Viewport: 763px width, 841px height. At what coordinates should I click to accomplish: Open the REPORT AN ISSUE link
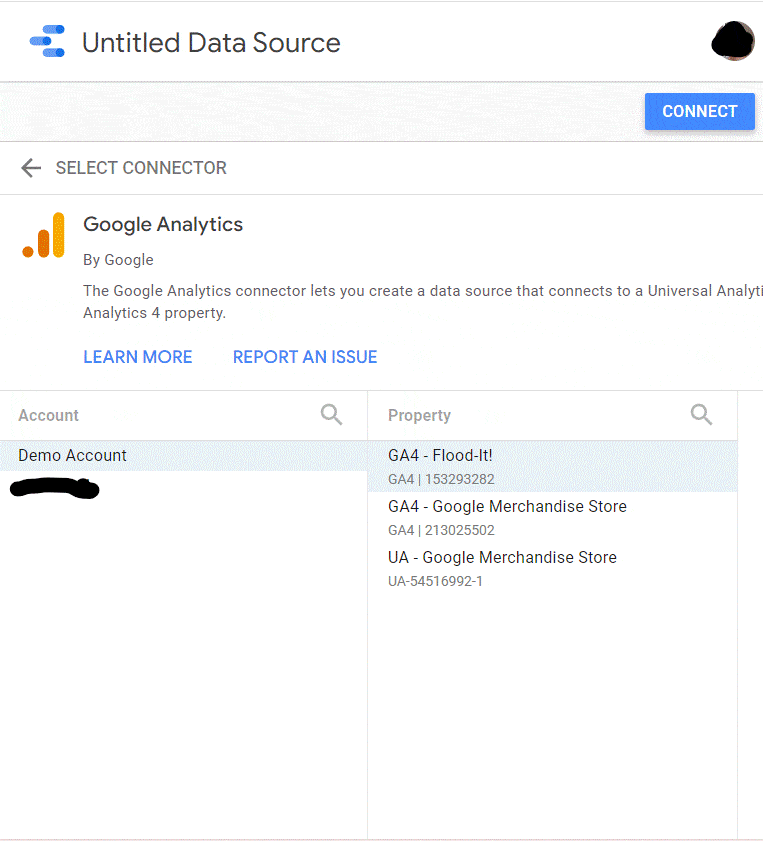(305, 357)
